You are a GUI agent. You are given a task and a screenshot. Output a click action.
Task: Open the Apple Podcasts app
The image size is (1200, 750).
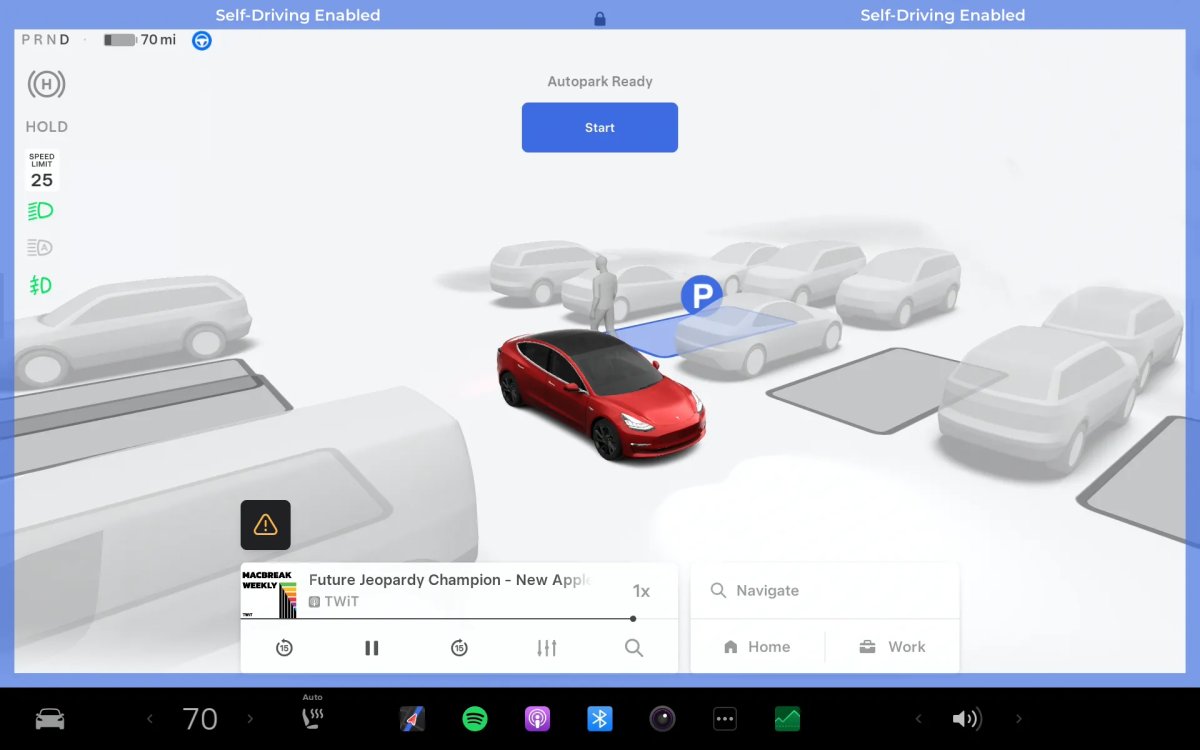pyautogui.click(x=537, y=718)
